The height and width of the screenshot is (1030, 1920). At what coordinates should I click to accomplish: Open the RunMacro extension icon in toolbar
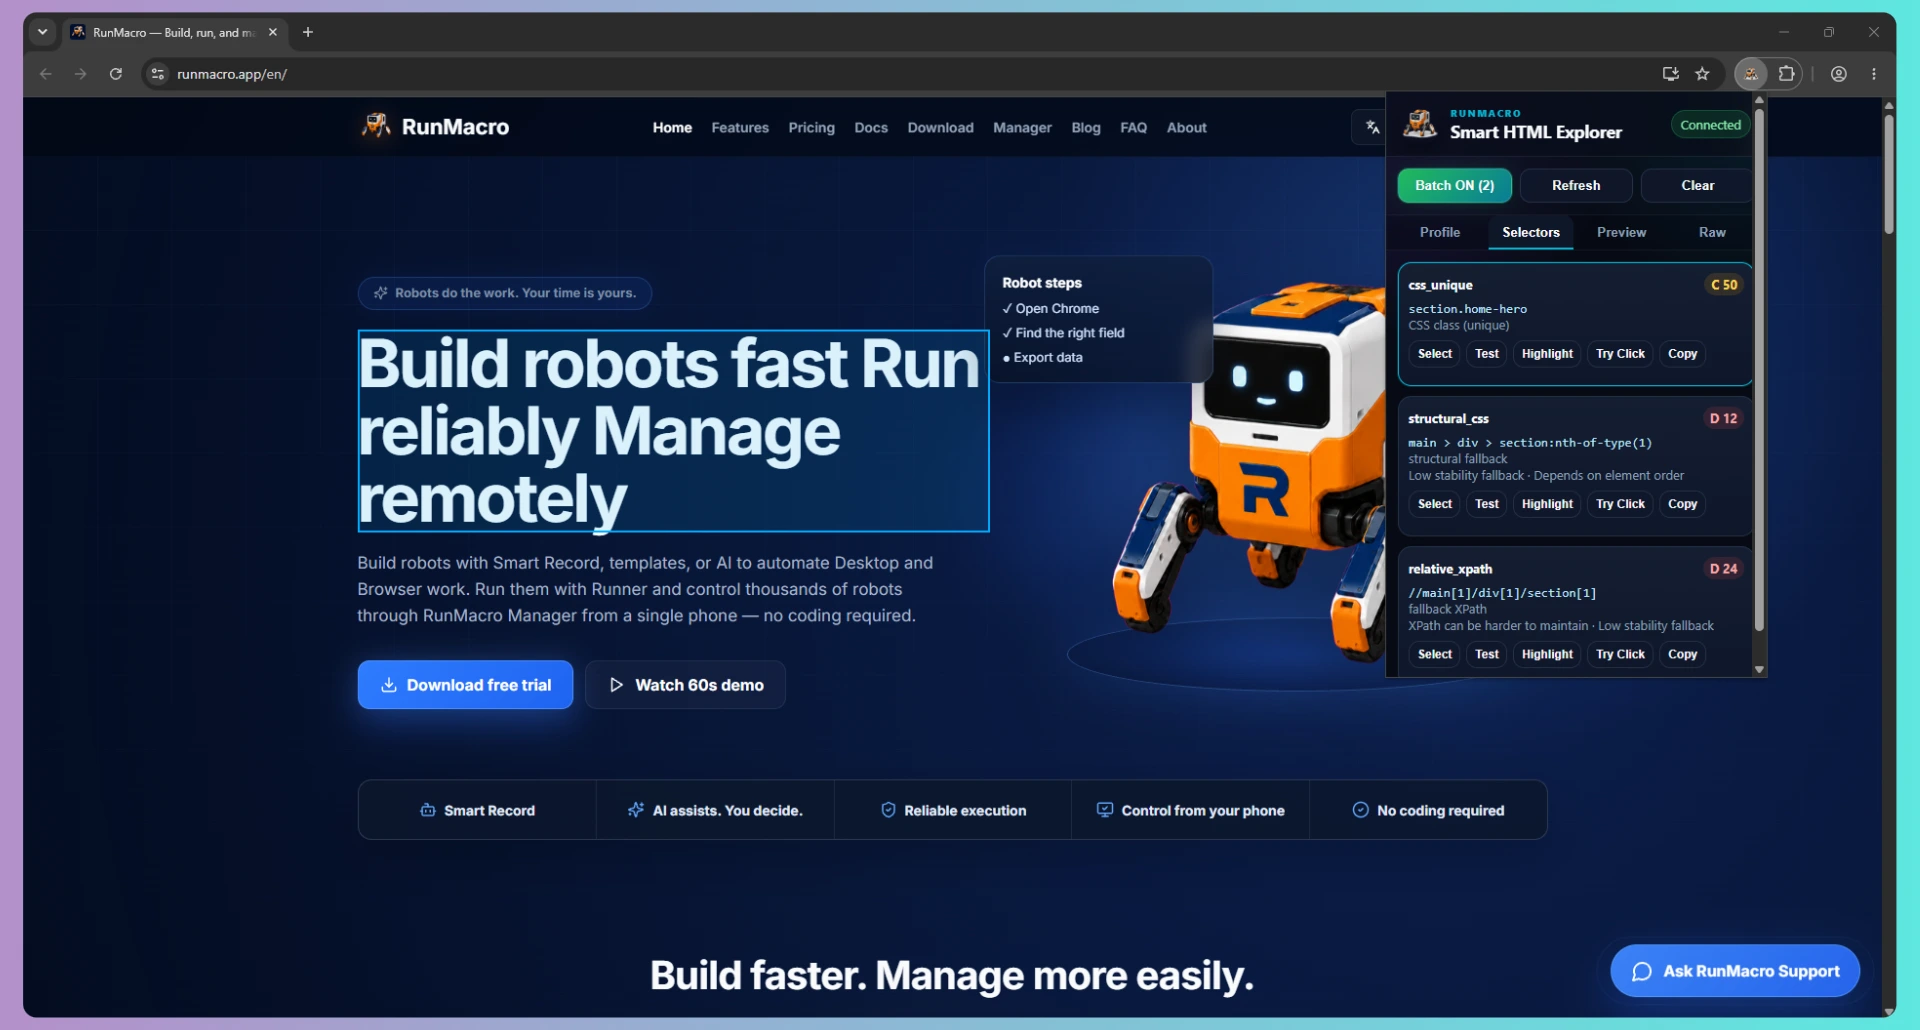click(x=1750, y=74)
